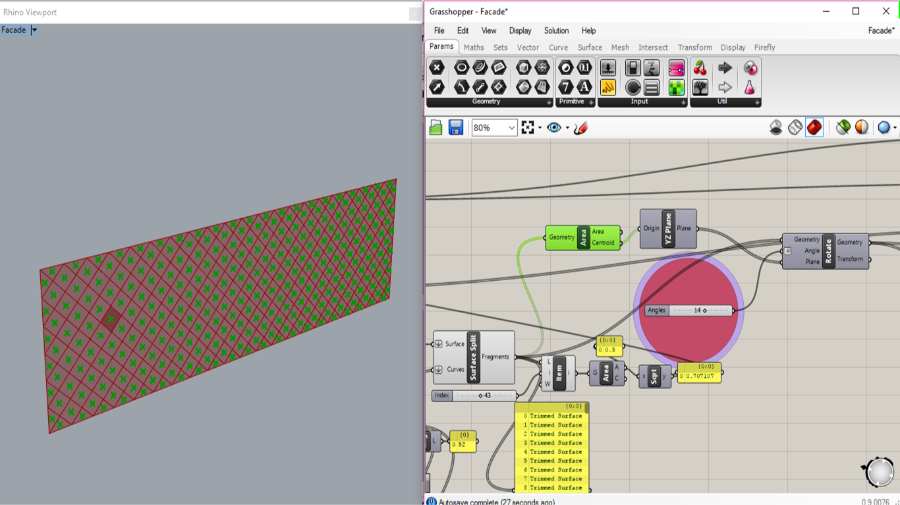The image size is (900, 505).
Task: Expand the Input panel plus button
Action: pos(683,103)
